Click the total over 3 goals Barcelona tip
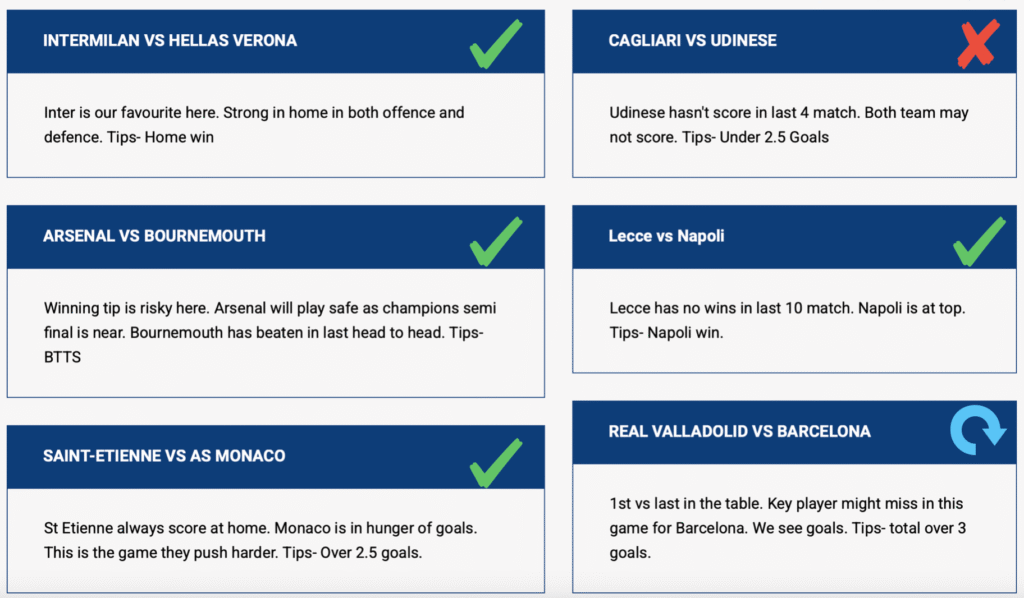The image size is (1024, 598). click(x=788, y=528)
